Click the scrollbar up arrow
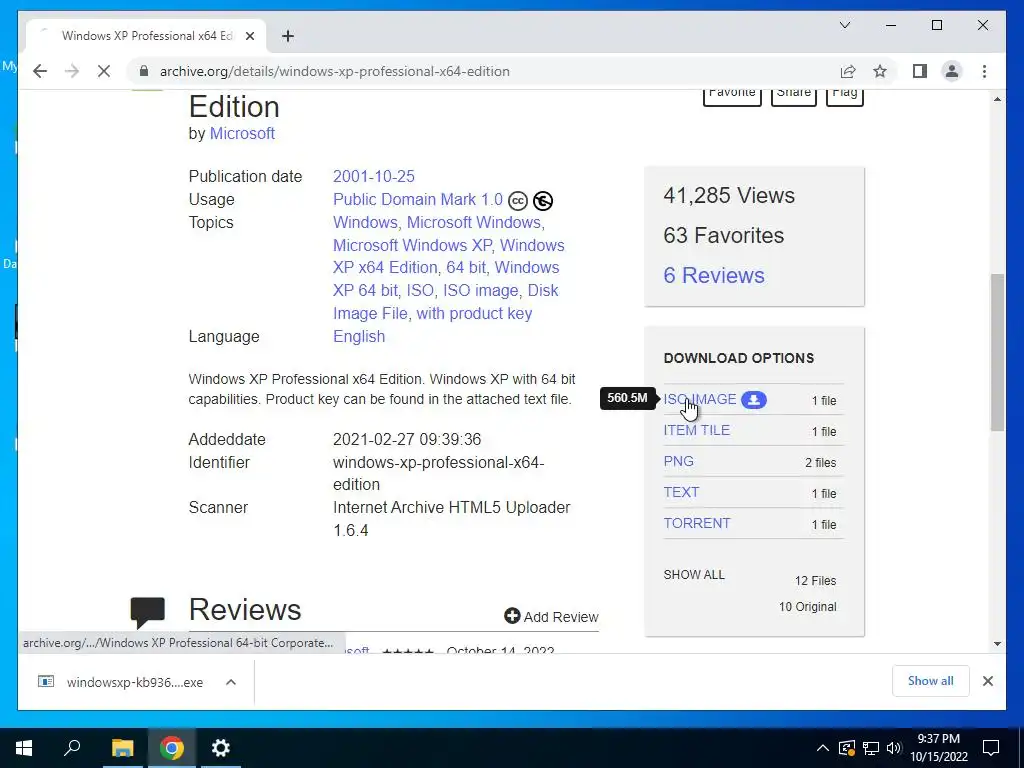 tap(997, 99)
